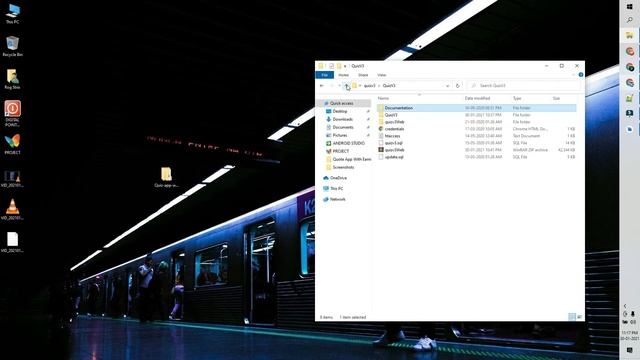Screen dimensions: 640x360
Task: Open the address bar history dropdown
Action: tap(448, 86)
